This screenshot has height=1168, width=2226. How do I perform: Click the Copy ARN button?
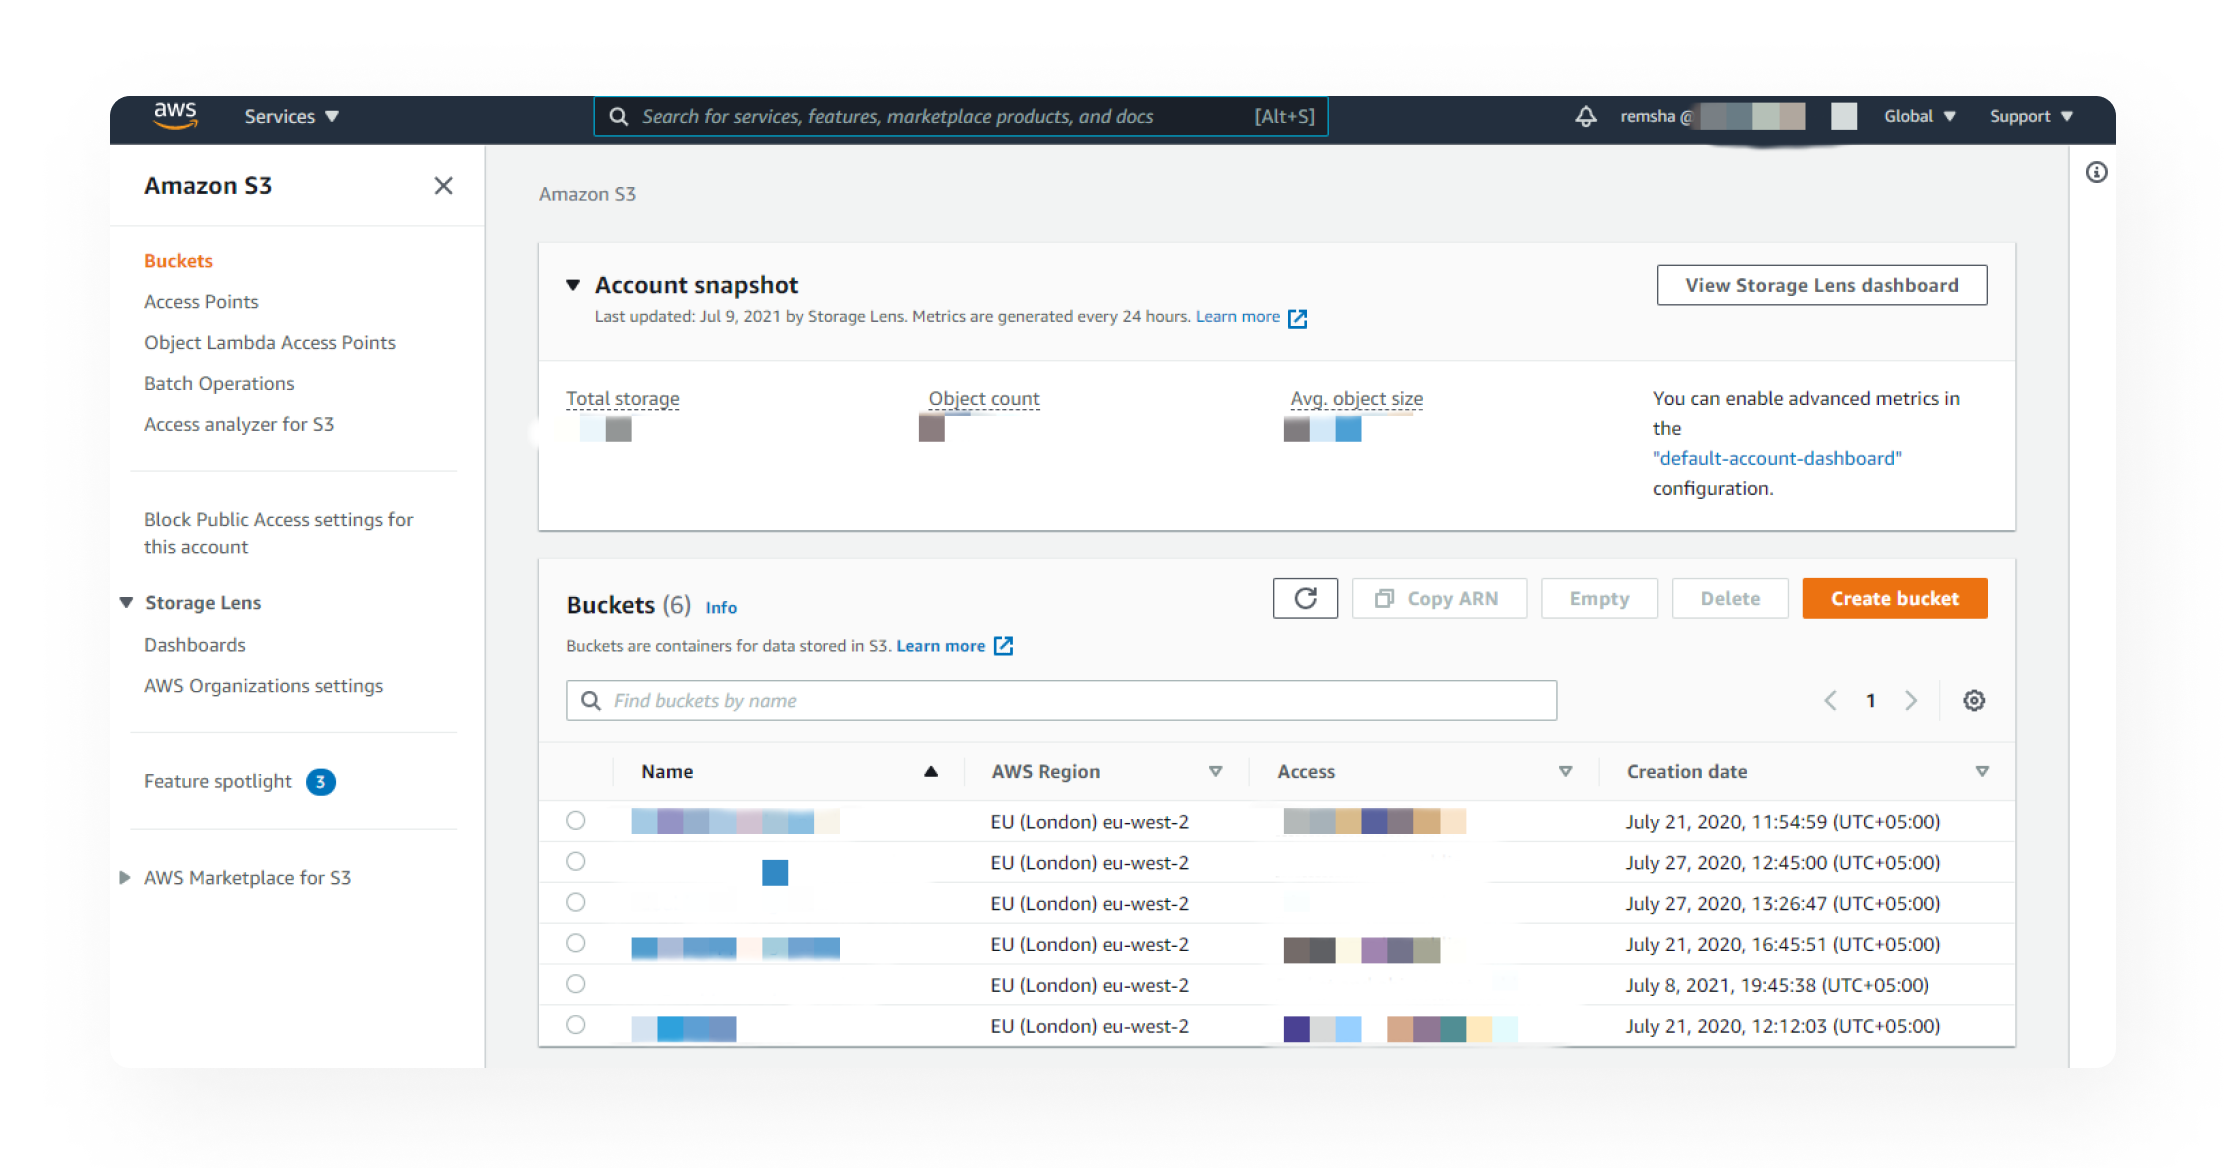tap(1439, 598)
